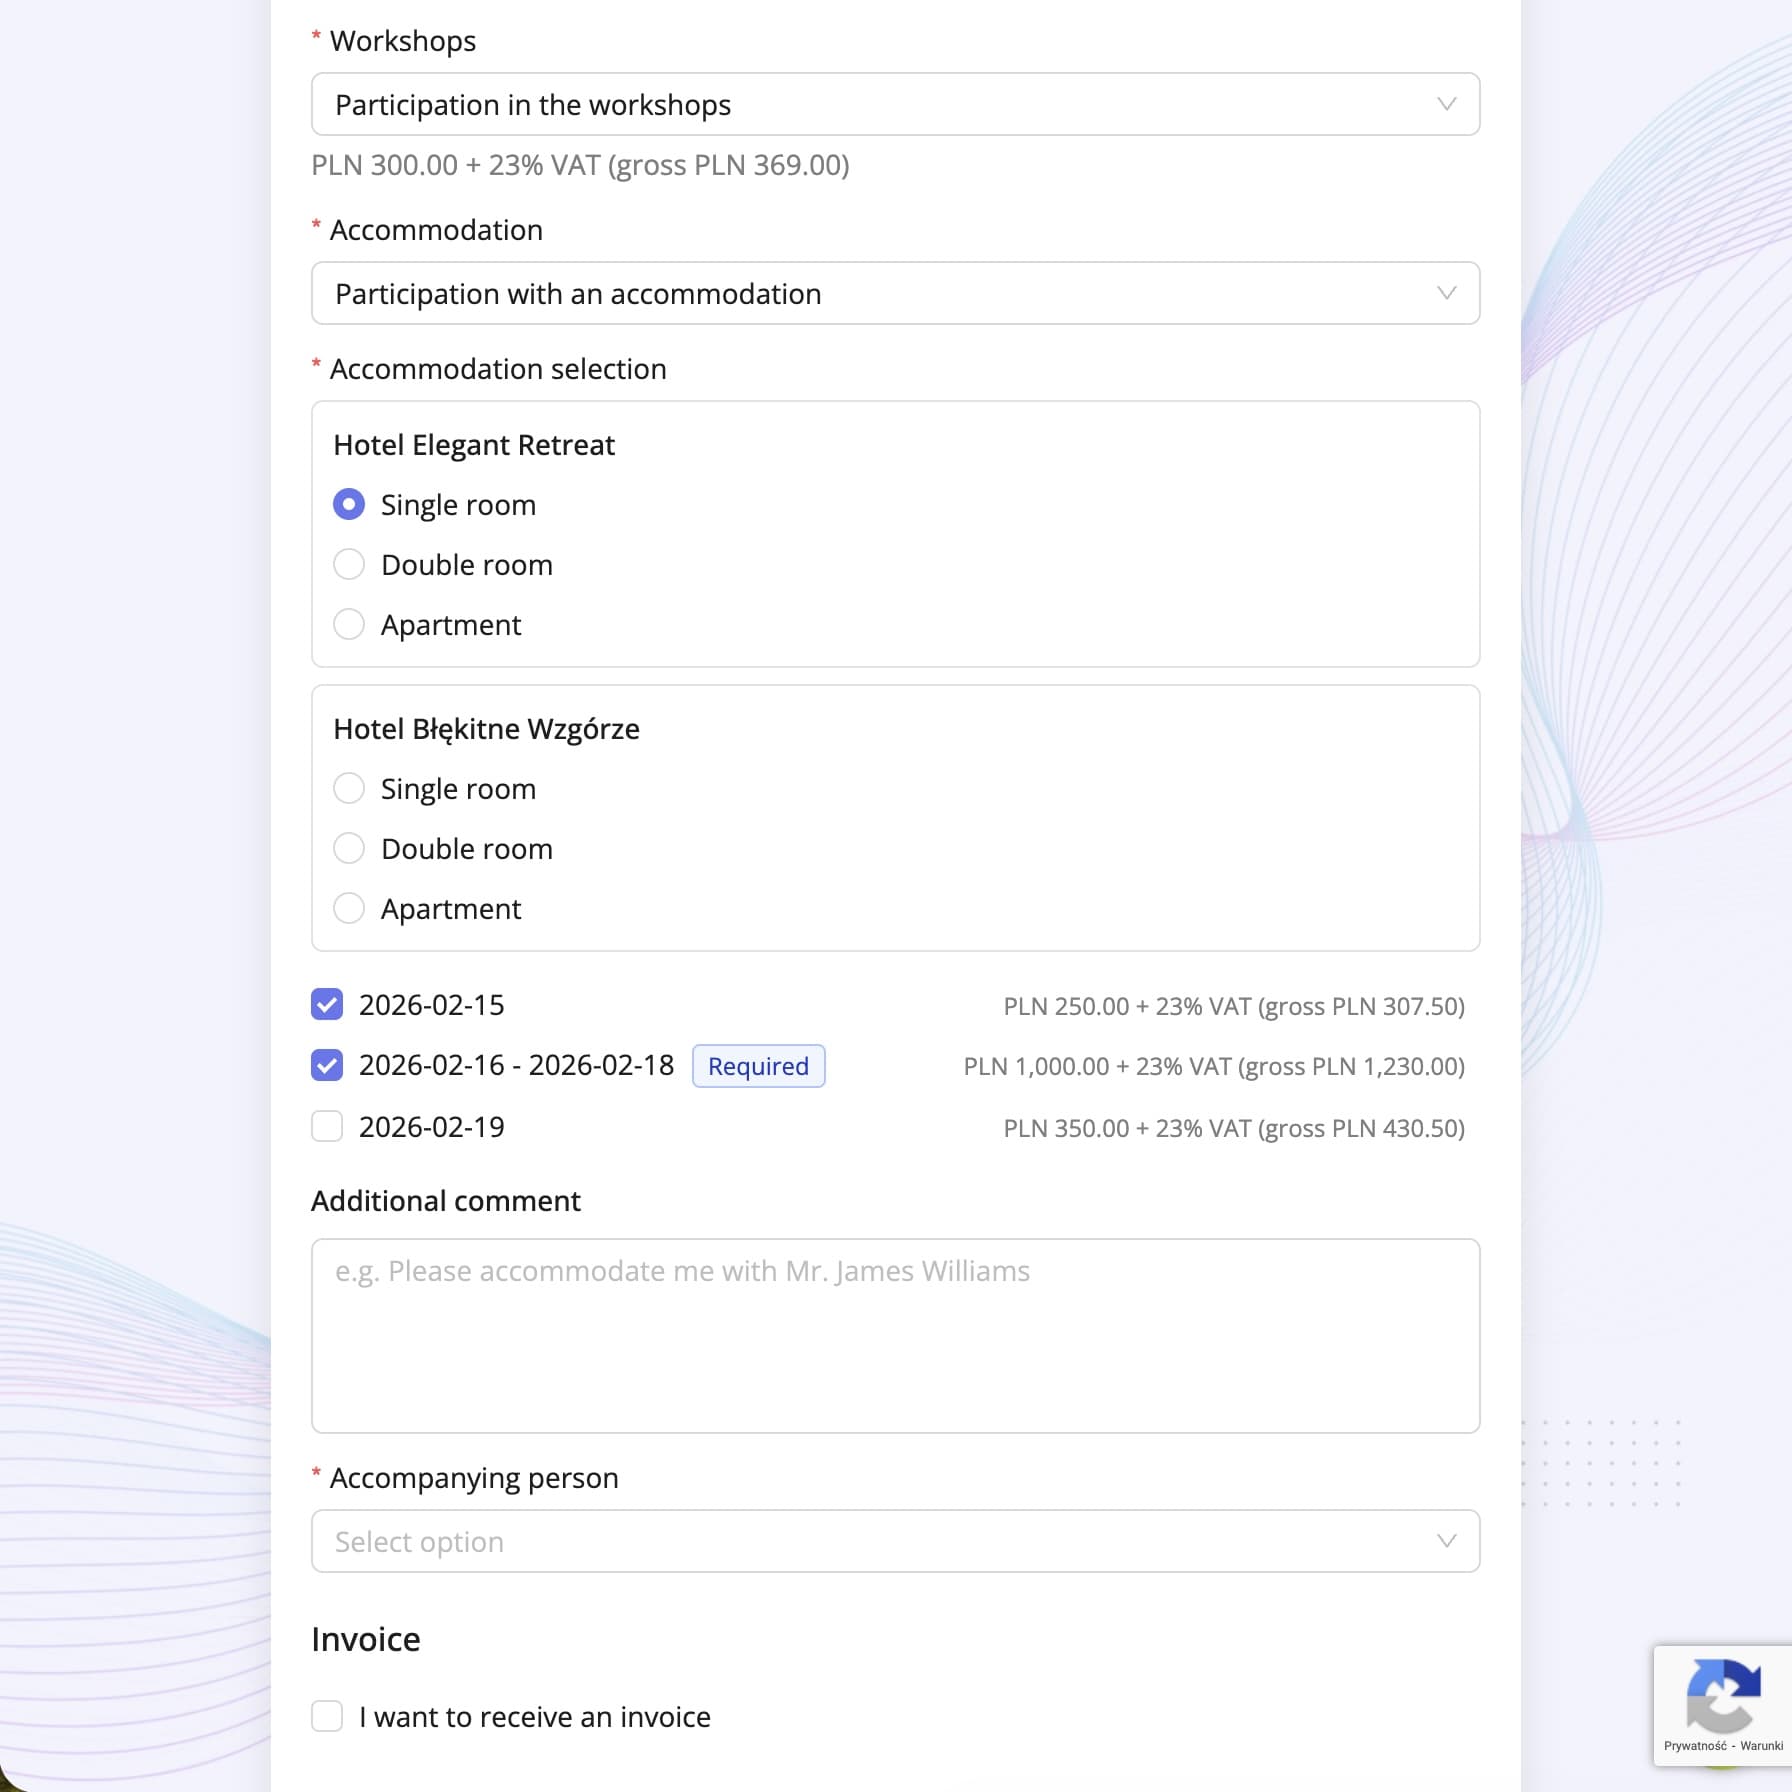This screenshot has width=1792, height=1792.
Task: Click the Workshops dropdown chevron arrow
Action: 1446,104
